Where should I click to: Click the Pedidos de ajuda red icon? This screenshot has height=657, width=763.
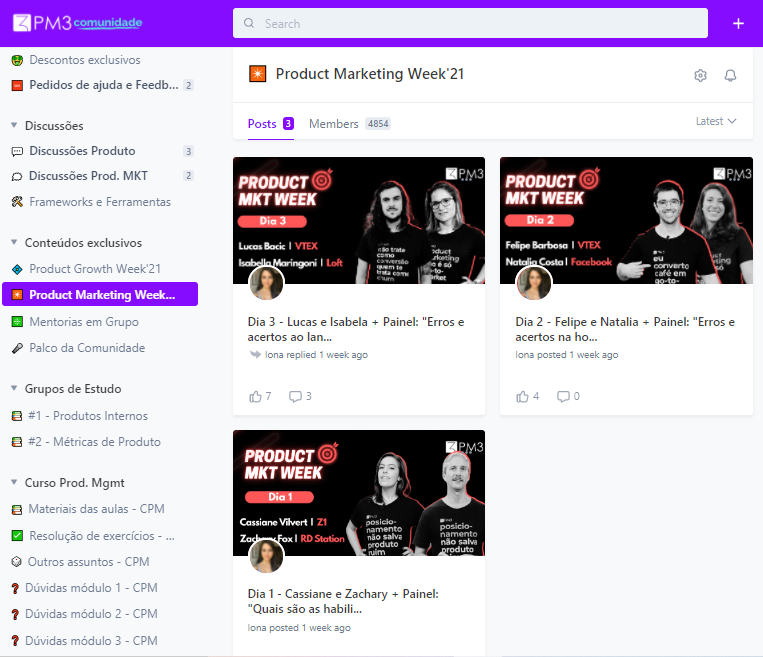point(17,86)
